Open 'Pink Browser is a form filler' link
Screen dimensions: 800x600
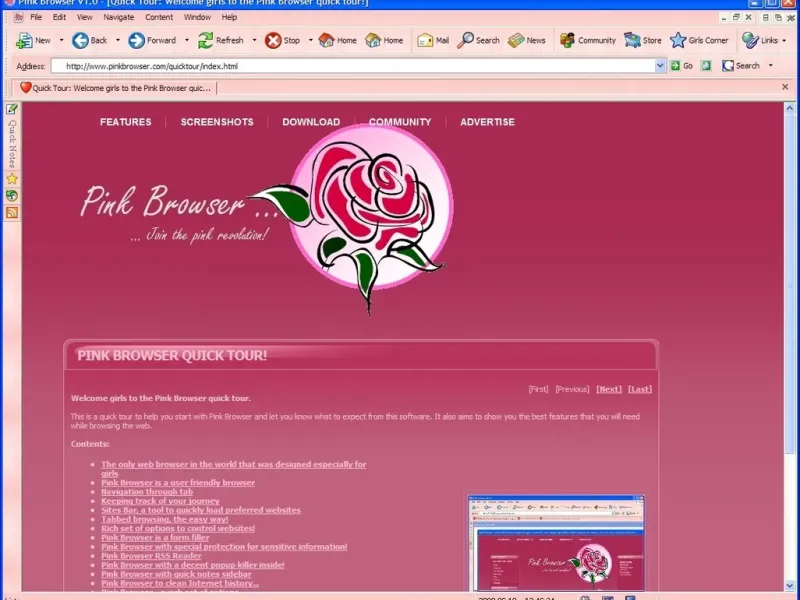click(155, 537)
